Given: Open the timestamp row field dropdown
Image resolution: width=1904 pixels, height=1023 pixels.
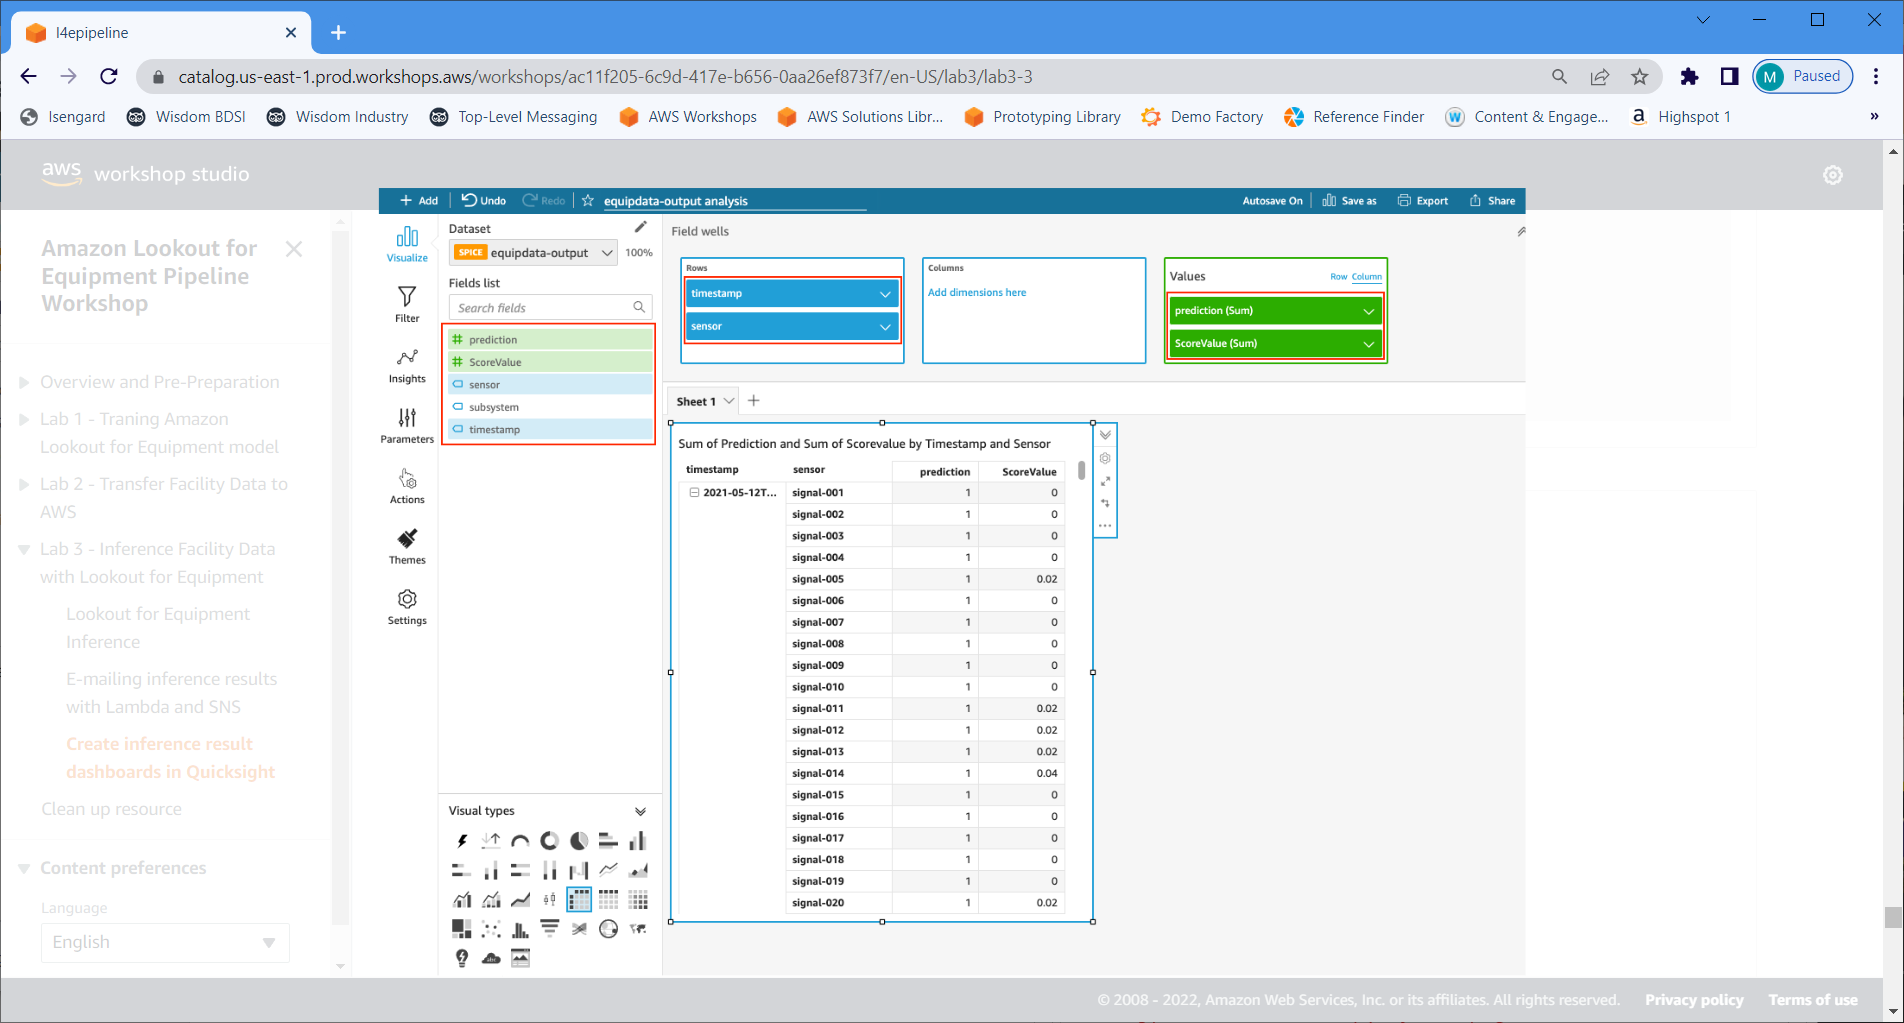Looking at the screenshot, I should (x=885, y=294).
